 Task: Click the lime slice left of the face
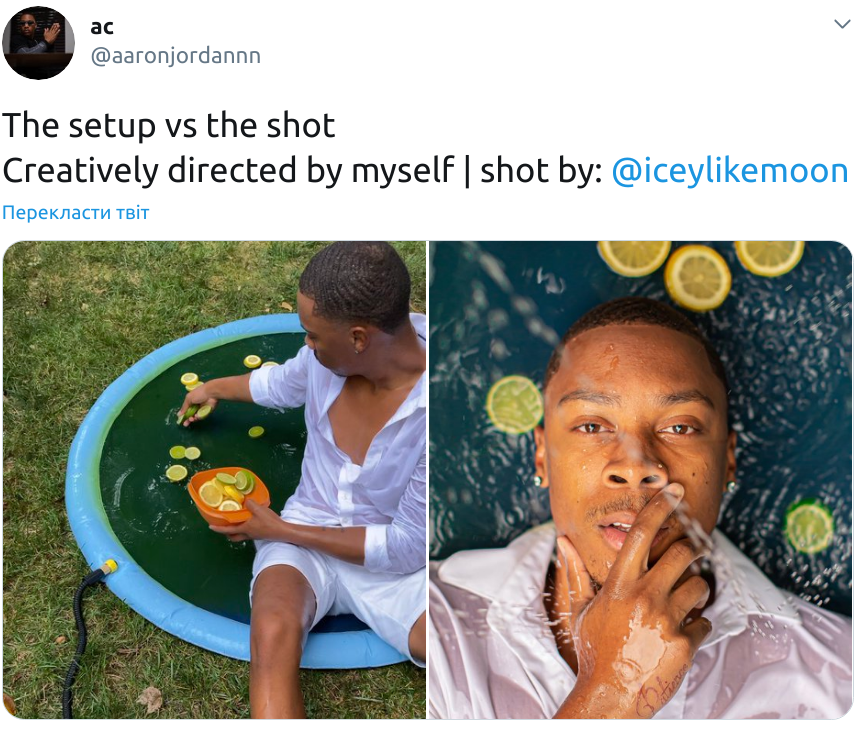514,404
